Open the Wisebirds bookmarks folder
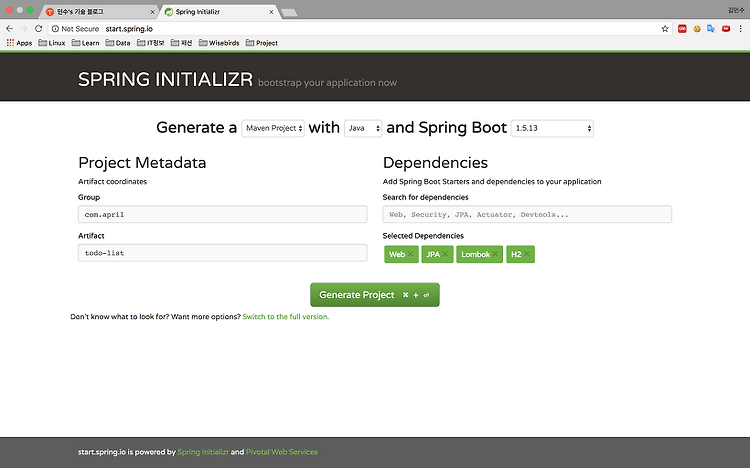The height and width of the screenshot is (468, 750). point(219,43)
